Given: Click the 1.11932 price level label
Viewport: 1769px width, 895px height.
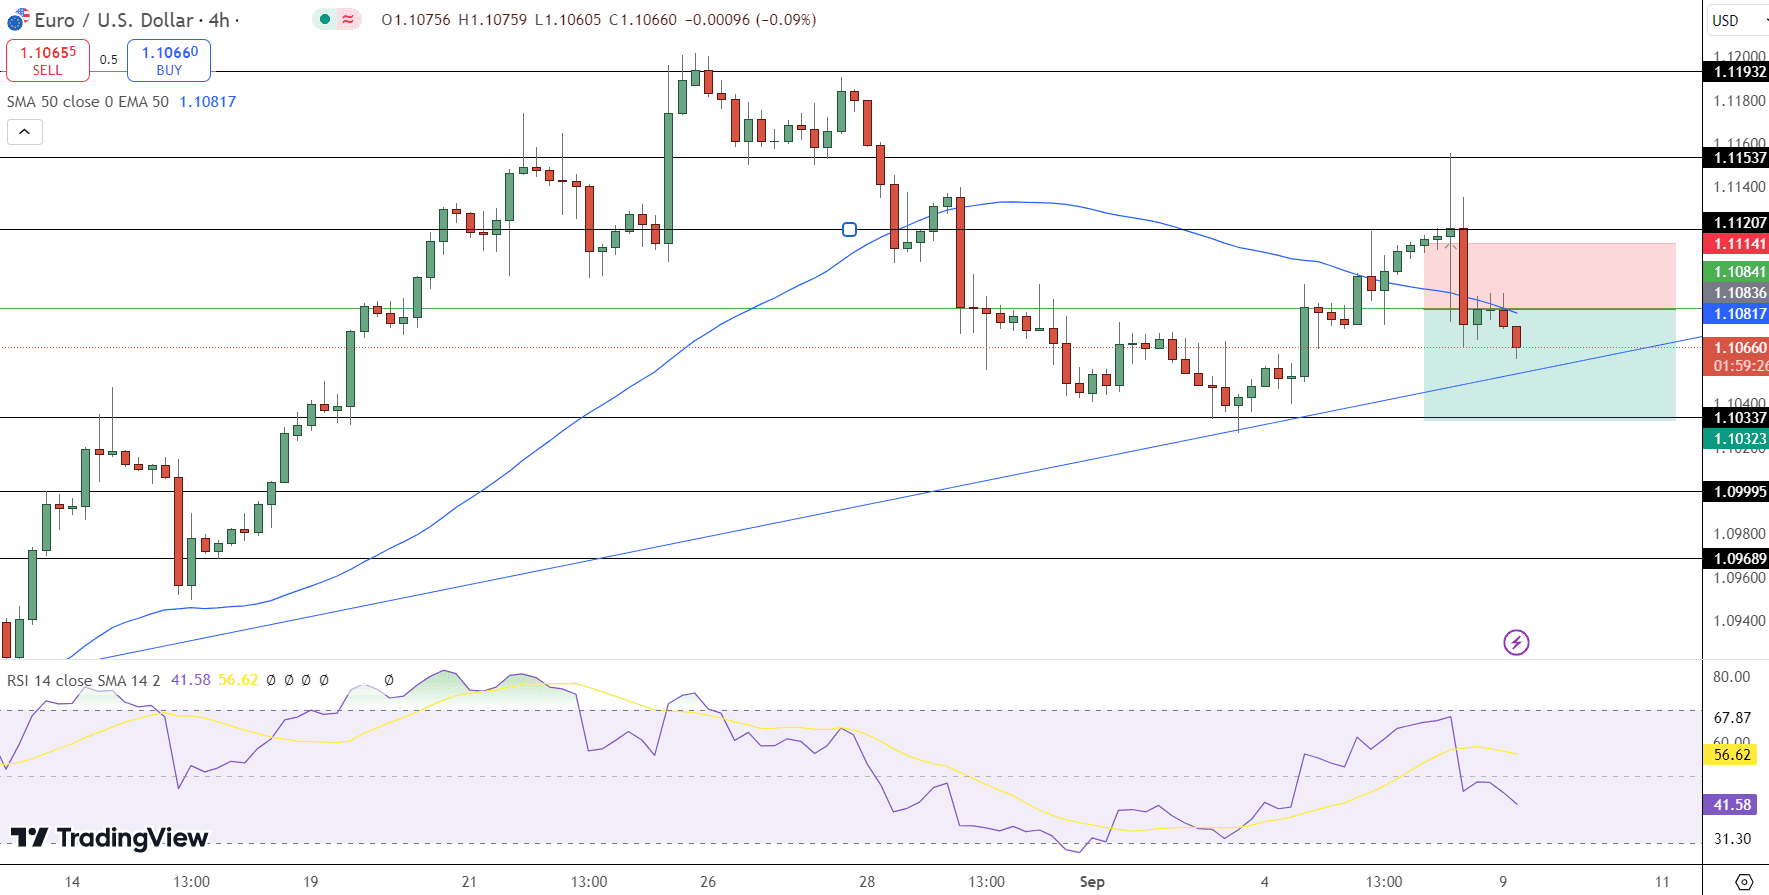Looking at the screenshot, I should coord(1736,72).
